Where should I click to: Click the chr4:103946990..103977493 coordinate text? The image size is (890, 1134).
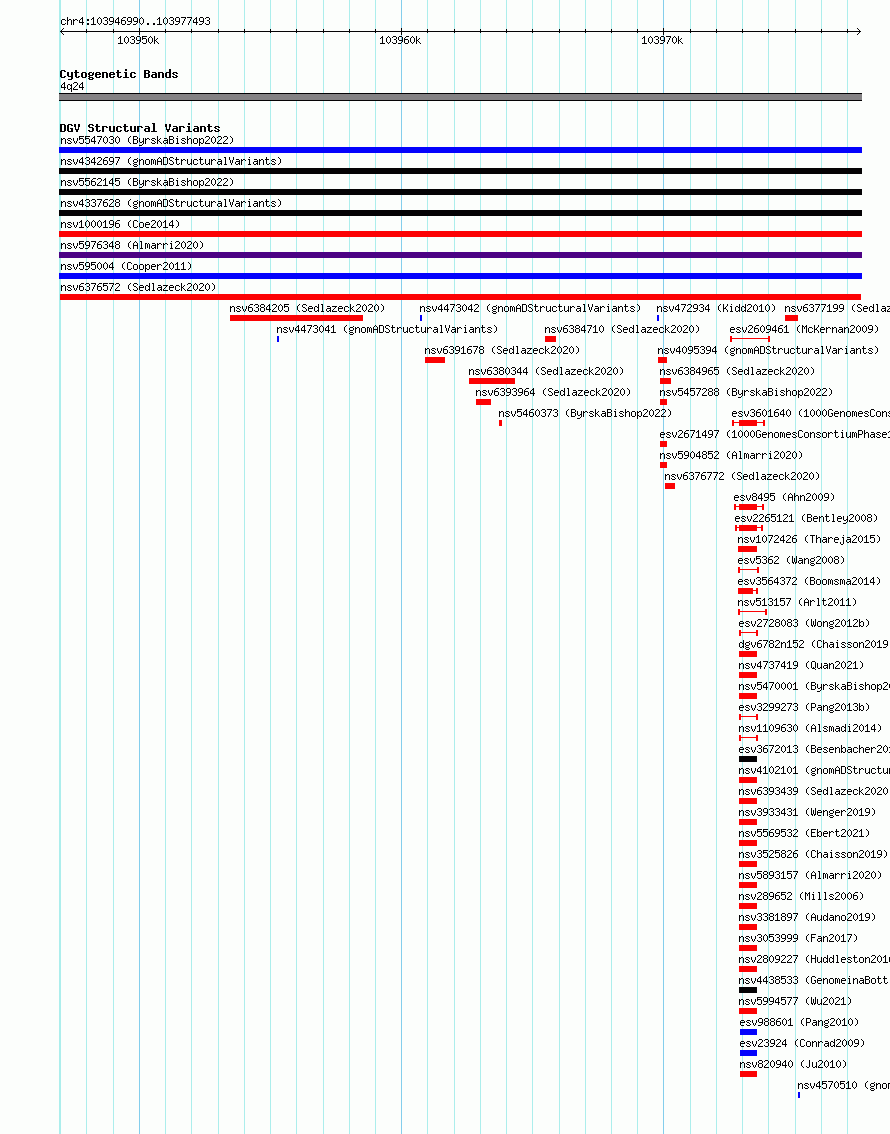click(135, 21)
